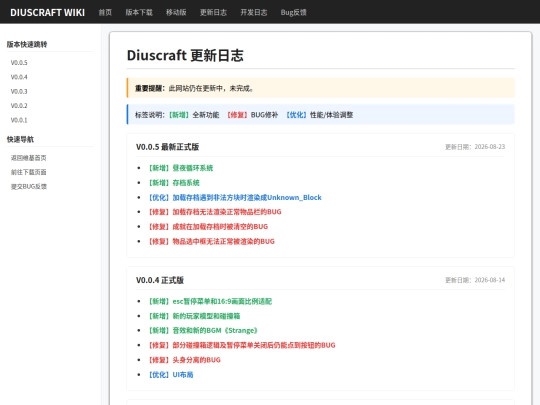Image resolution: width=540 pixels, height=405 pixels.
Task: Click the 快速导航 sidebar heading
Action: coord(20,139)
